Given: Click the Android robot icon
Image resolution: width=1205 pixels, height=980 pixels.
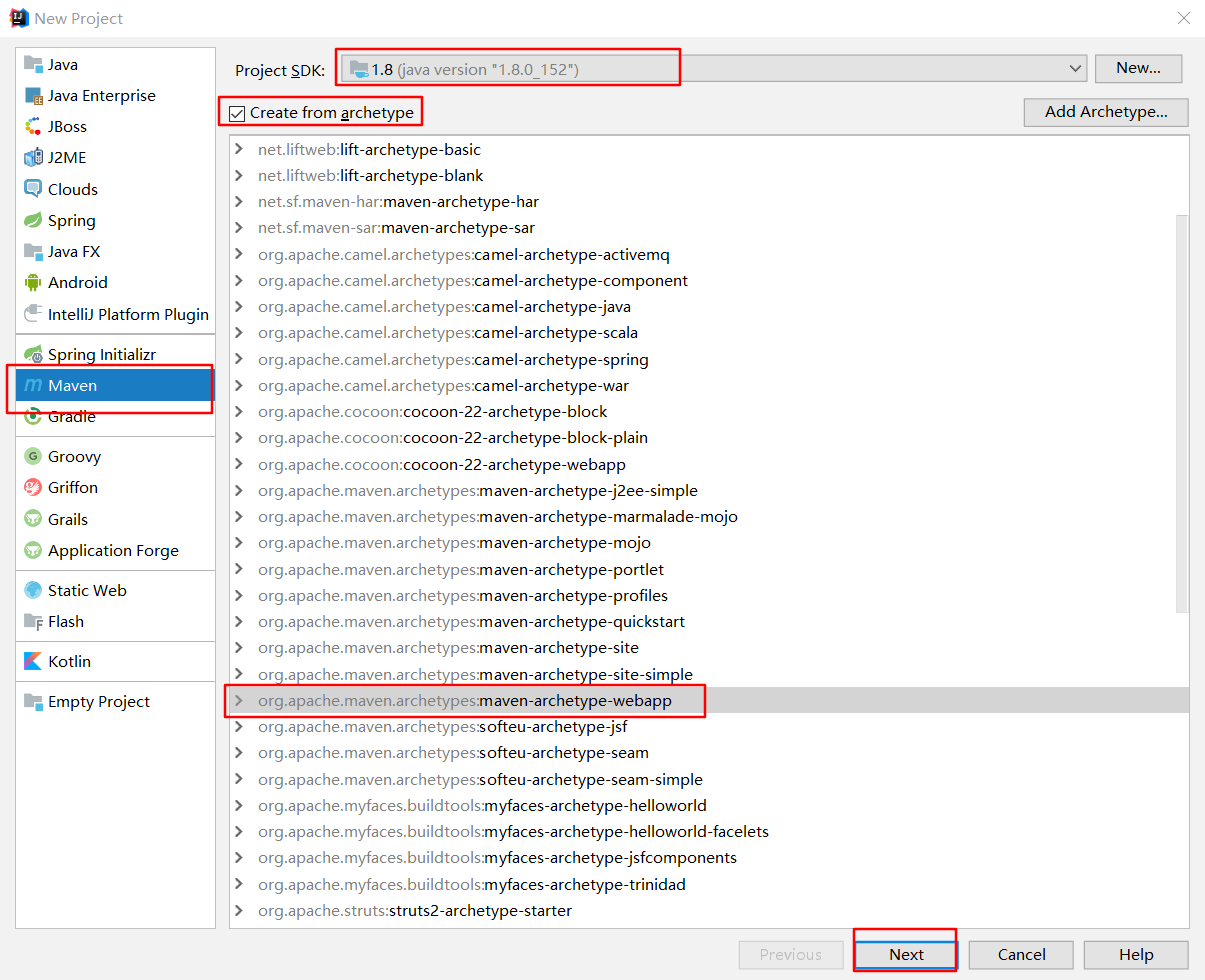Looking at the screenshot, I should coord(33,283).
